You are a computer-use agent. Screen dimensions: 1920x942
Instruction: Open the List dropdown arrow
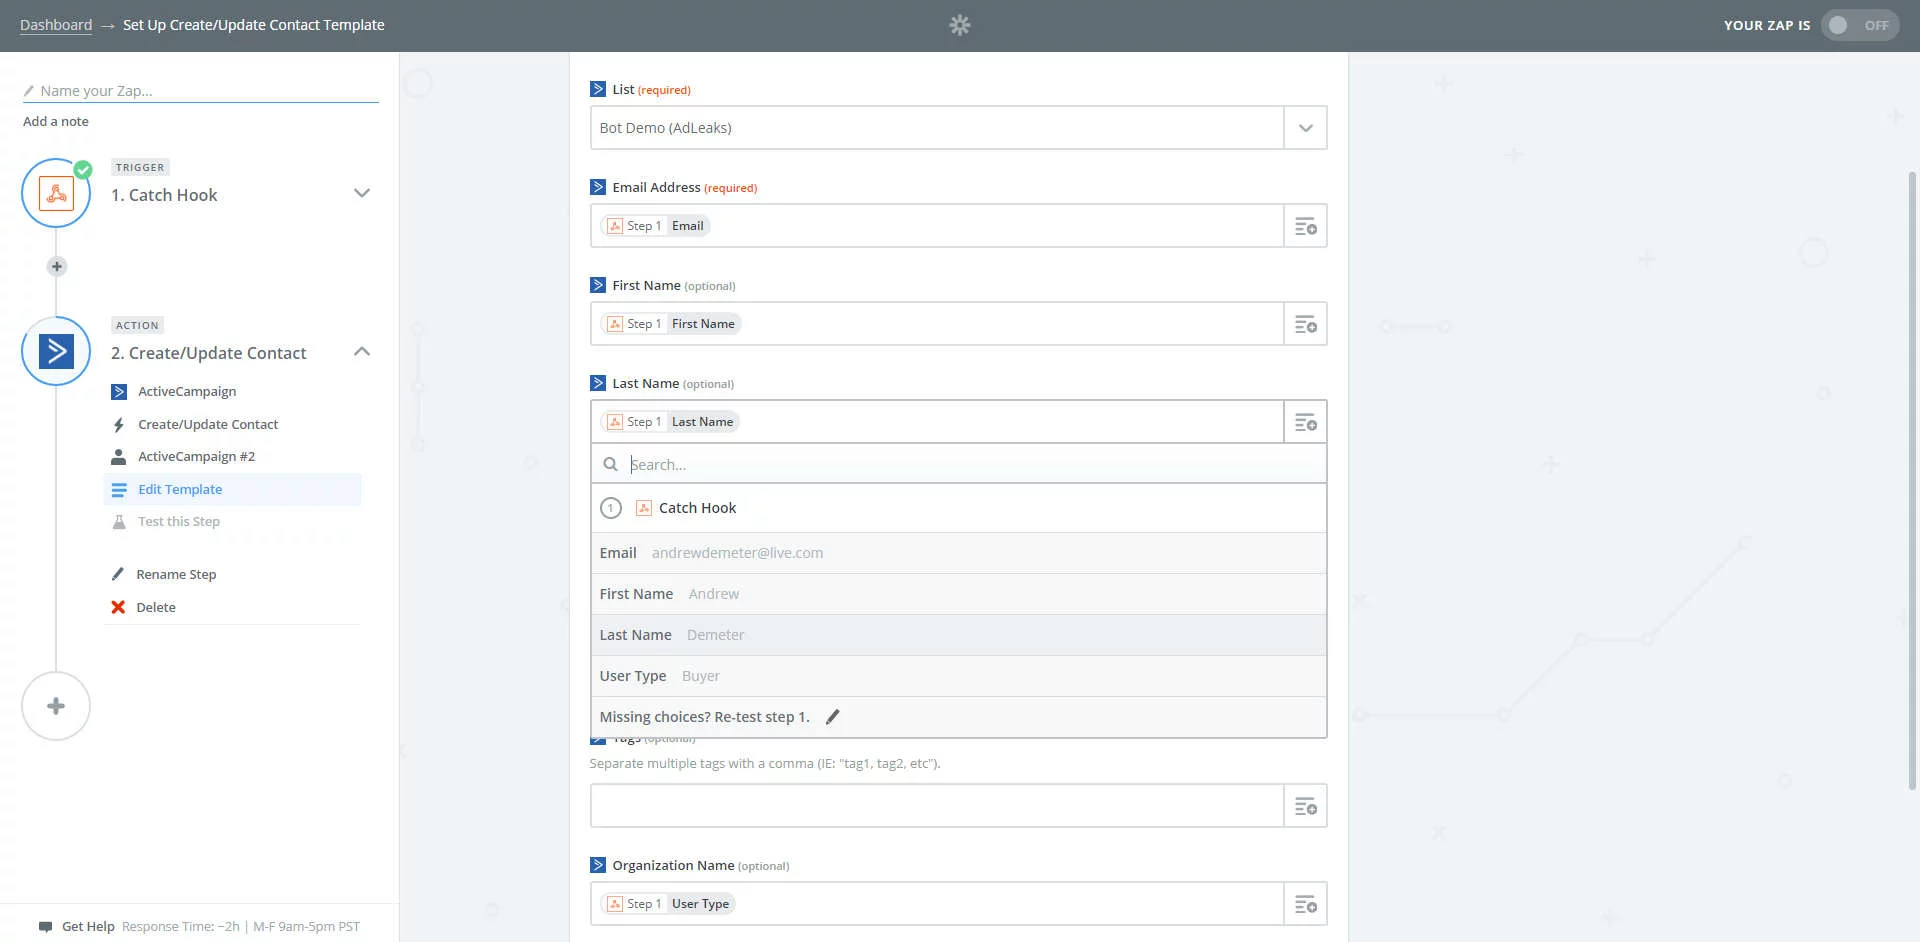[x=1305, y=128]
